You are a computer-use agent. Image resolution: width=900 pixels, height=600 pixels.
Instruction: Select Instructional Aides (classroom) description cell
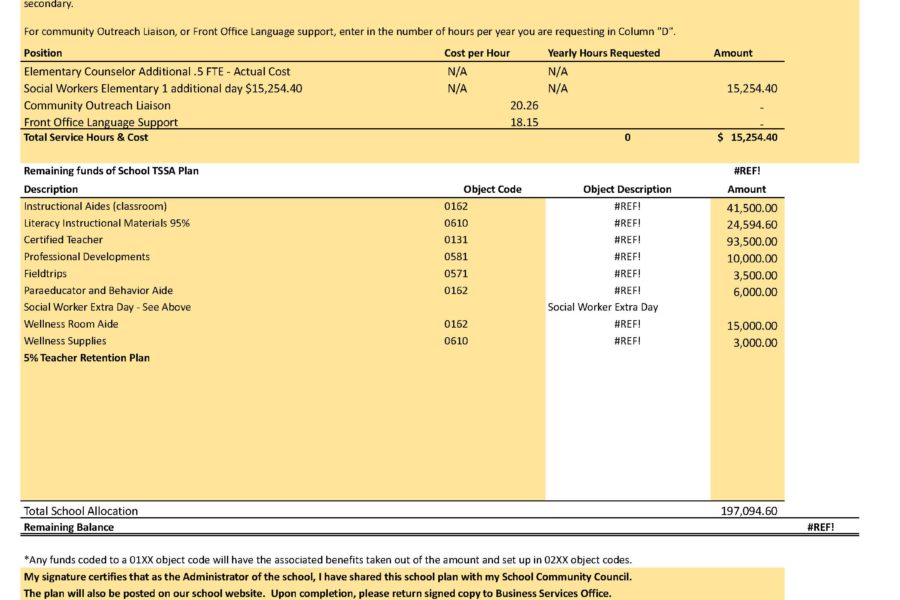(x=95, y=206)
